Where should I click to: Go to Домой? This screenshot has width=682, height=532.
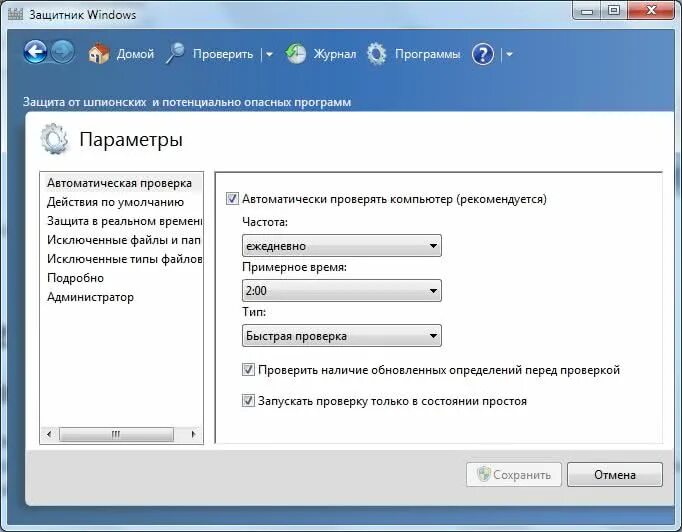135,54
